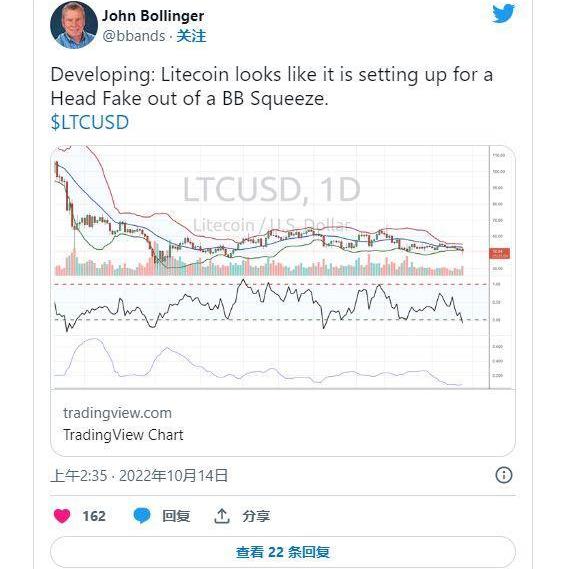Click the Twitter bird logo
Viewport: 571px width, 569px height.
[503, 13]
